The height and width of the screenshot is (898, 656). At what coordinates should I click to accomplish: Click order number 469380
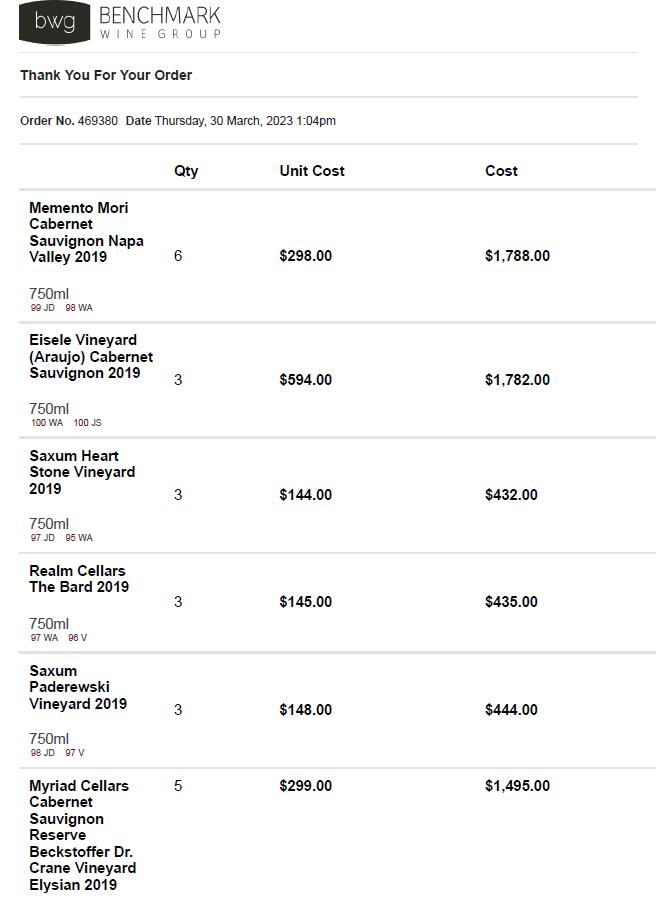click(x=97, y=121)
